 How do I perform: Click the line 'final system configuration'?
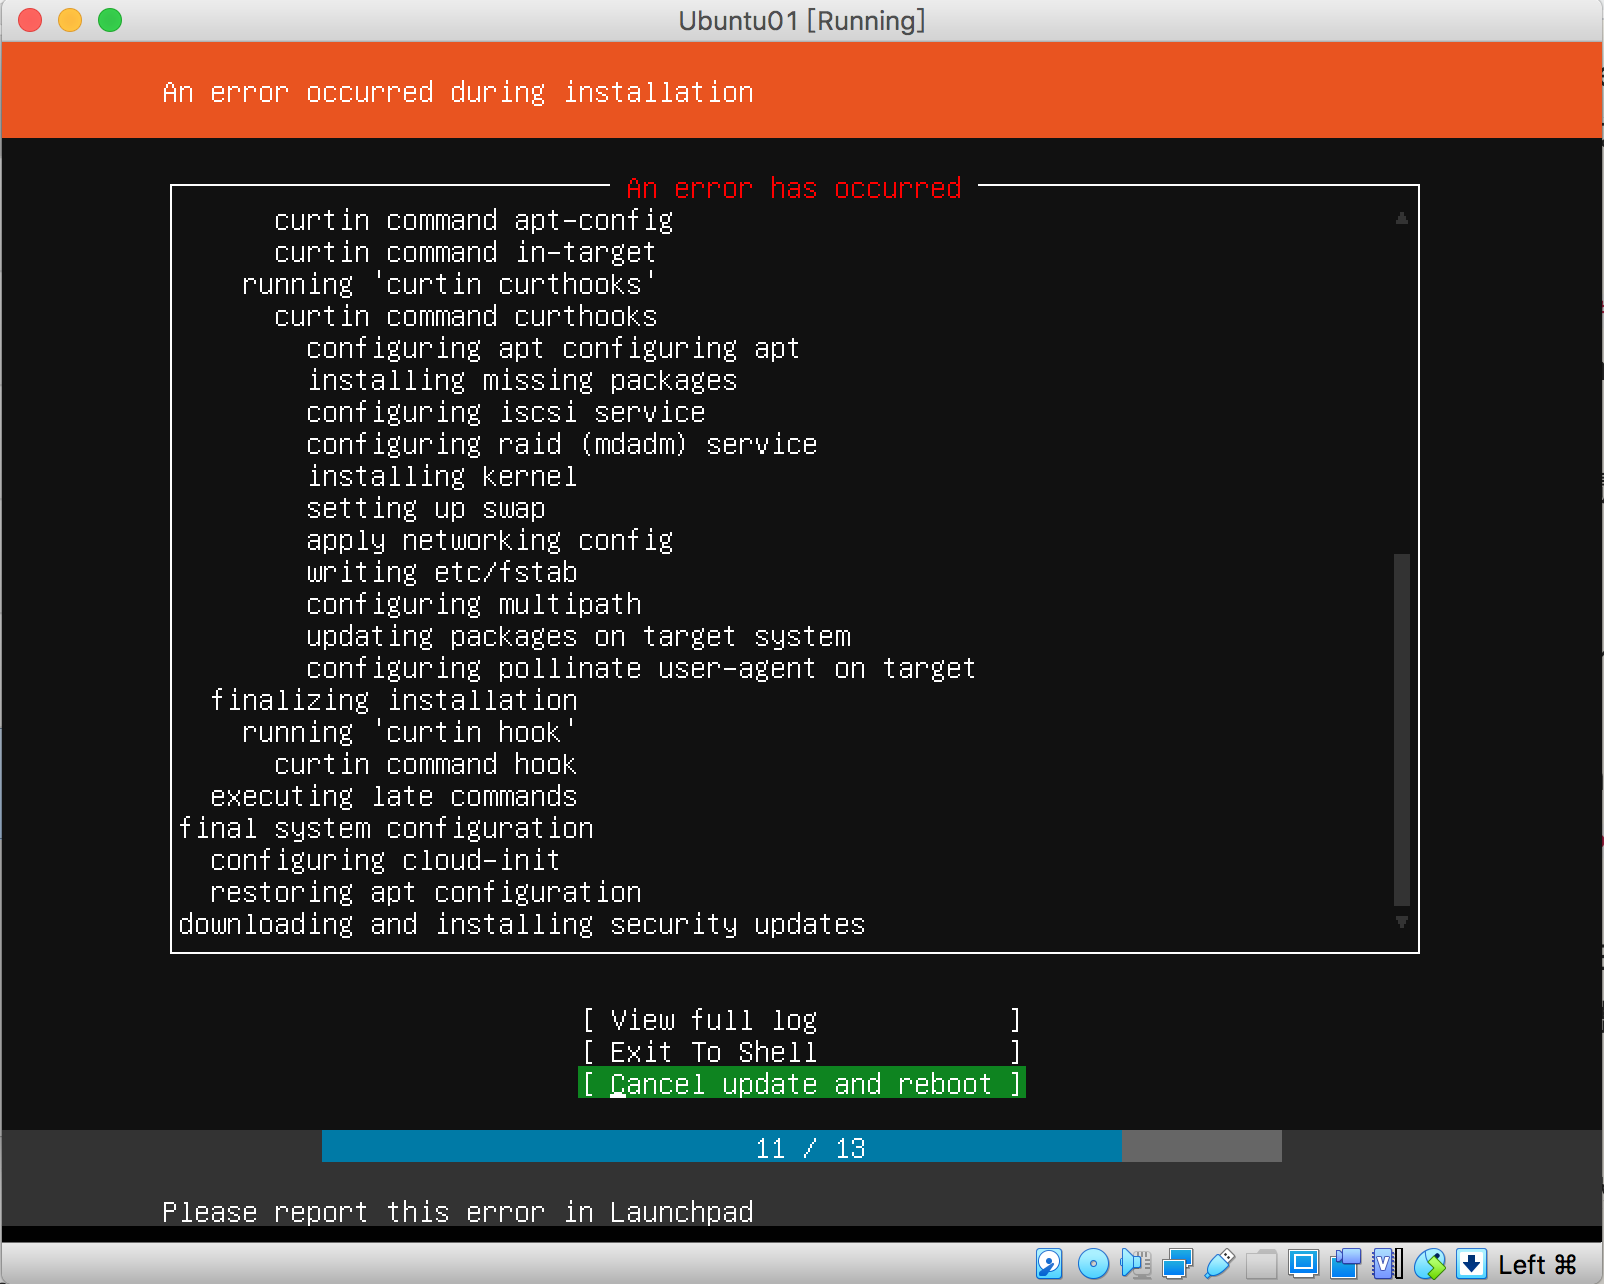(386, 828)
